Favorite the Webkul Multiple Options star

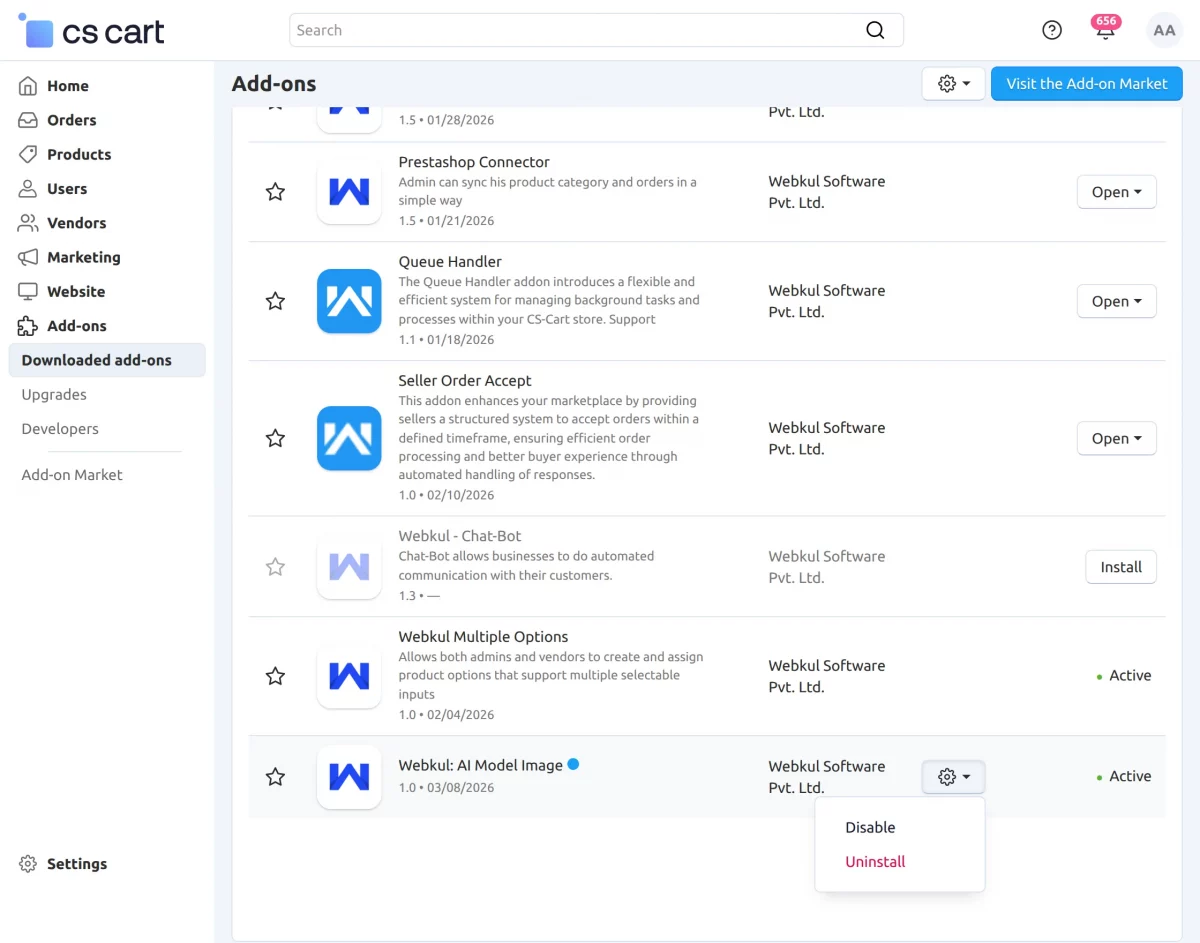pos(275,676)
